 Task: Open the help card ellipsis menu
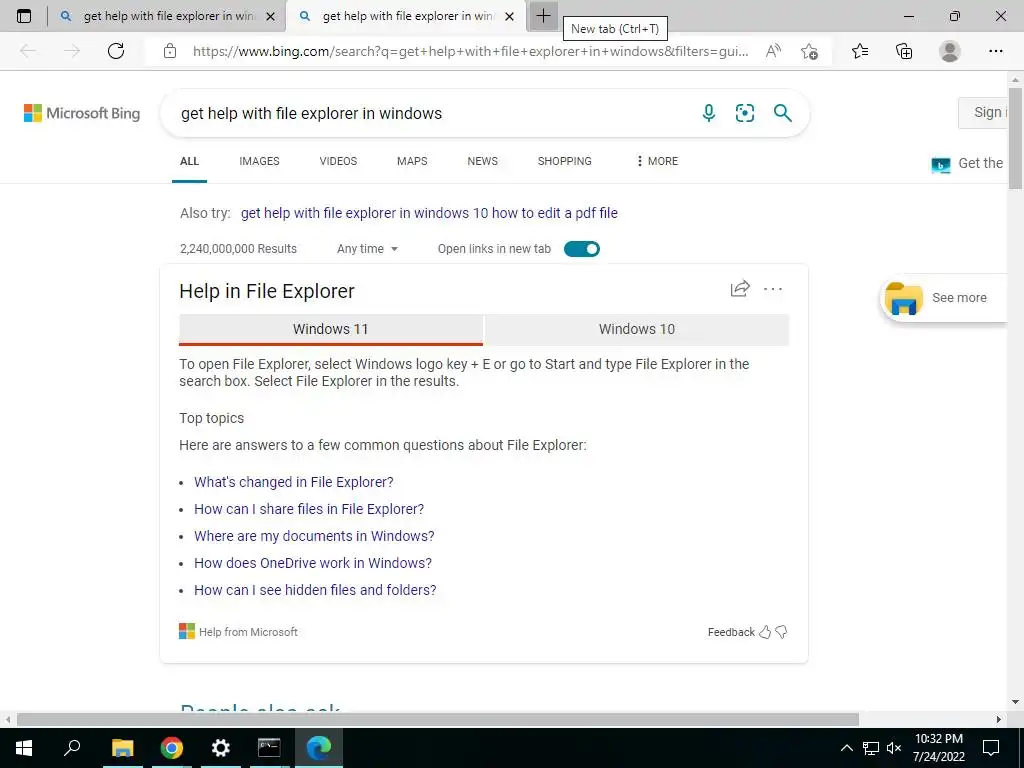pyautogui.click(x=773, y=289)
